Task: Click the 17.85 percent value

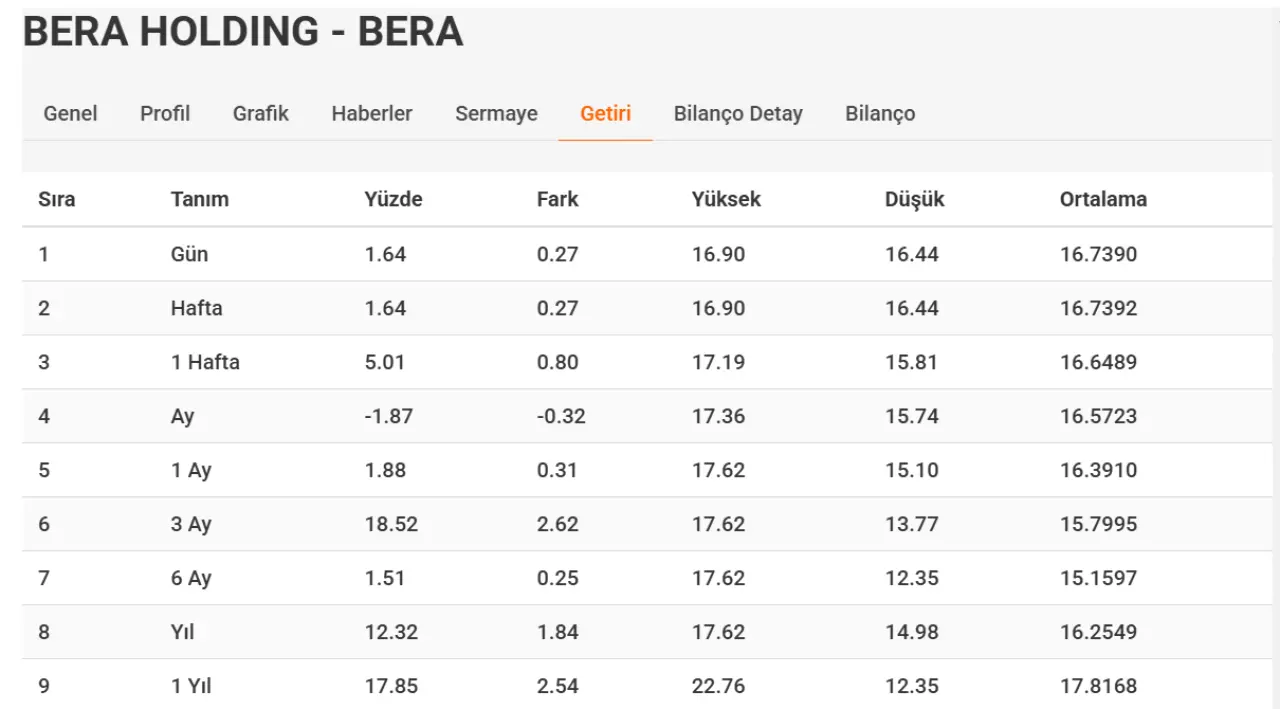Action: click(391, 686)
